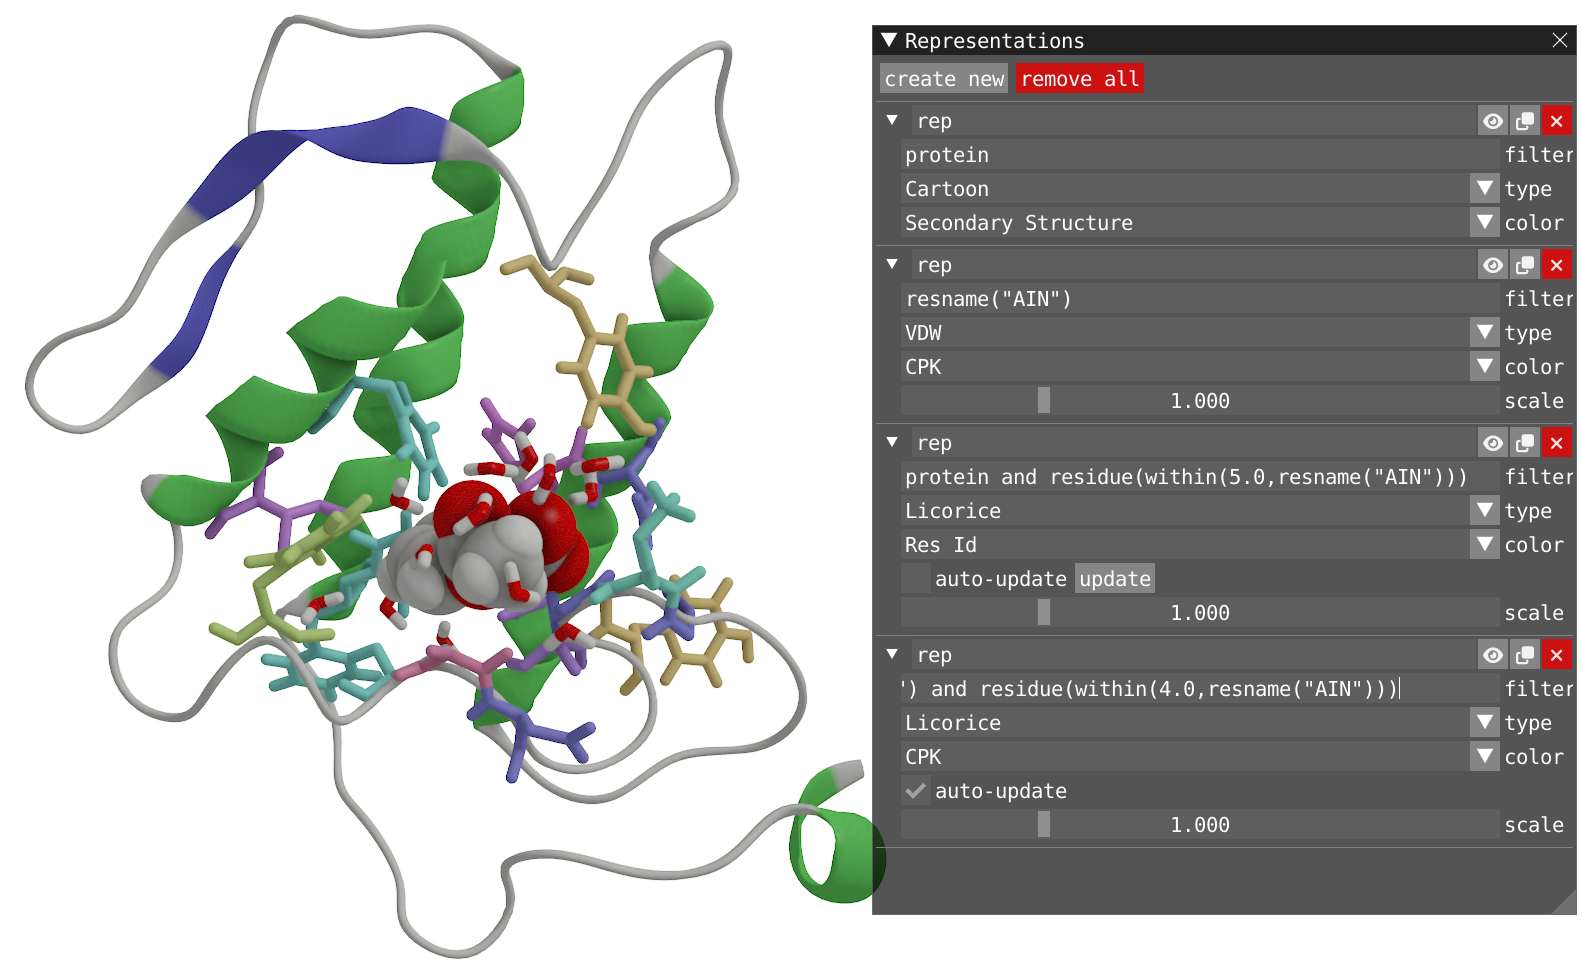The height and width of the screenshot is (963, 1582).
Task: Disable the checked auto-update checkbox
Action: click(x=915, y=791)
